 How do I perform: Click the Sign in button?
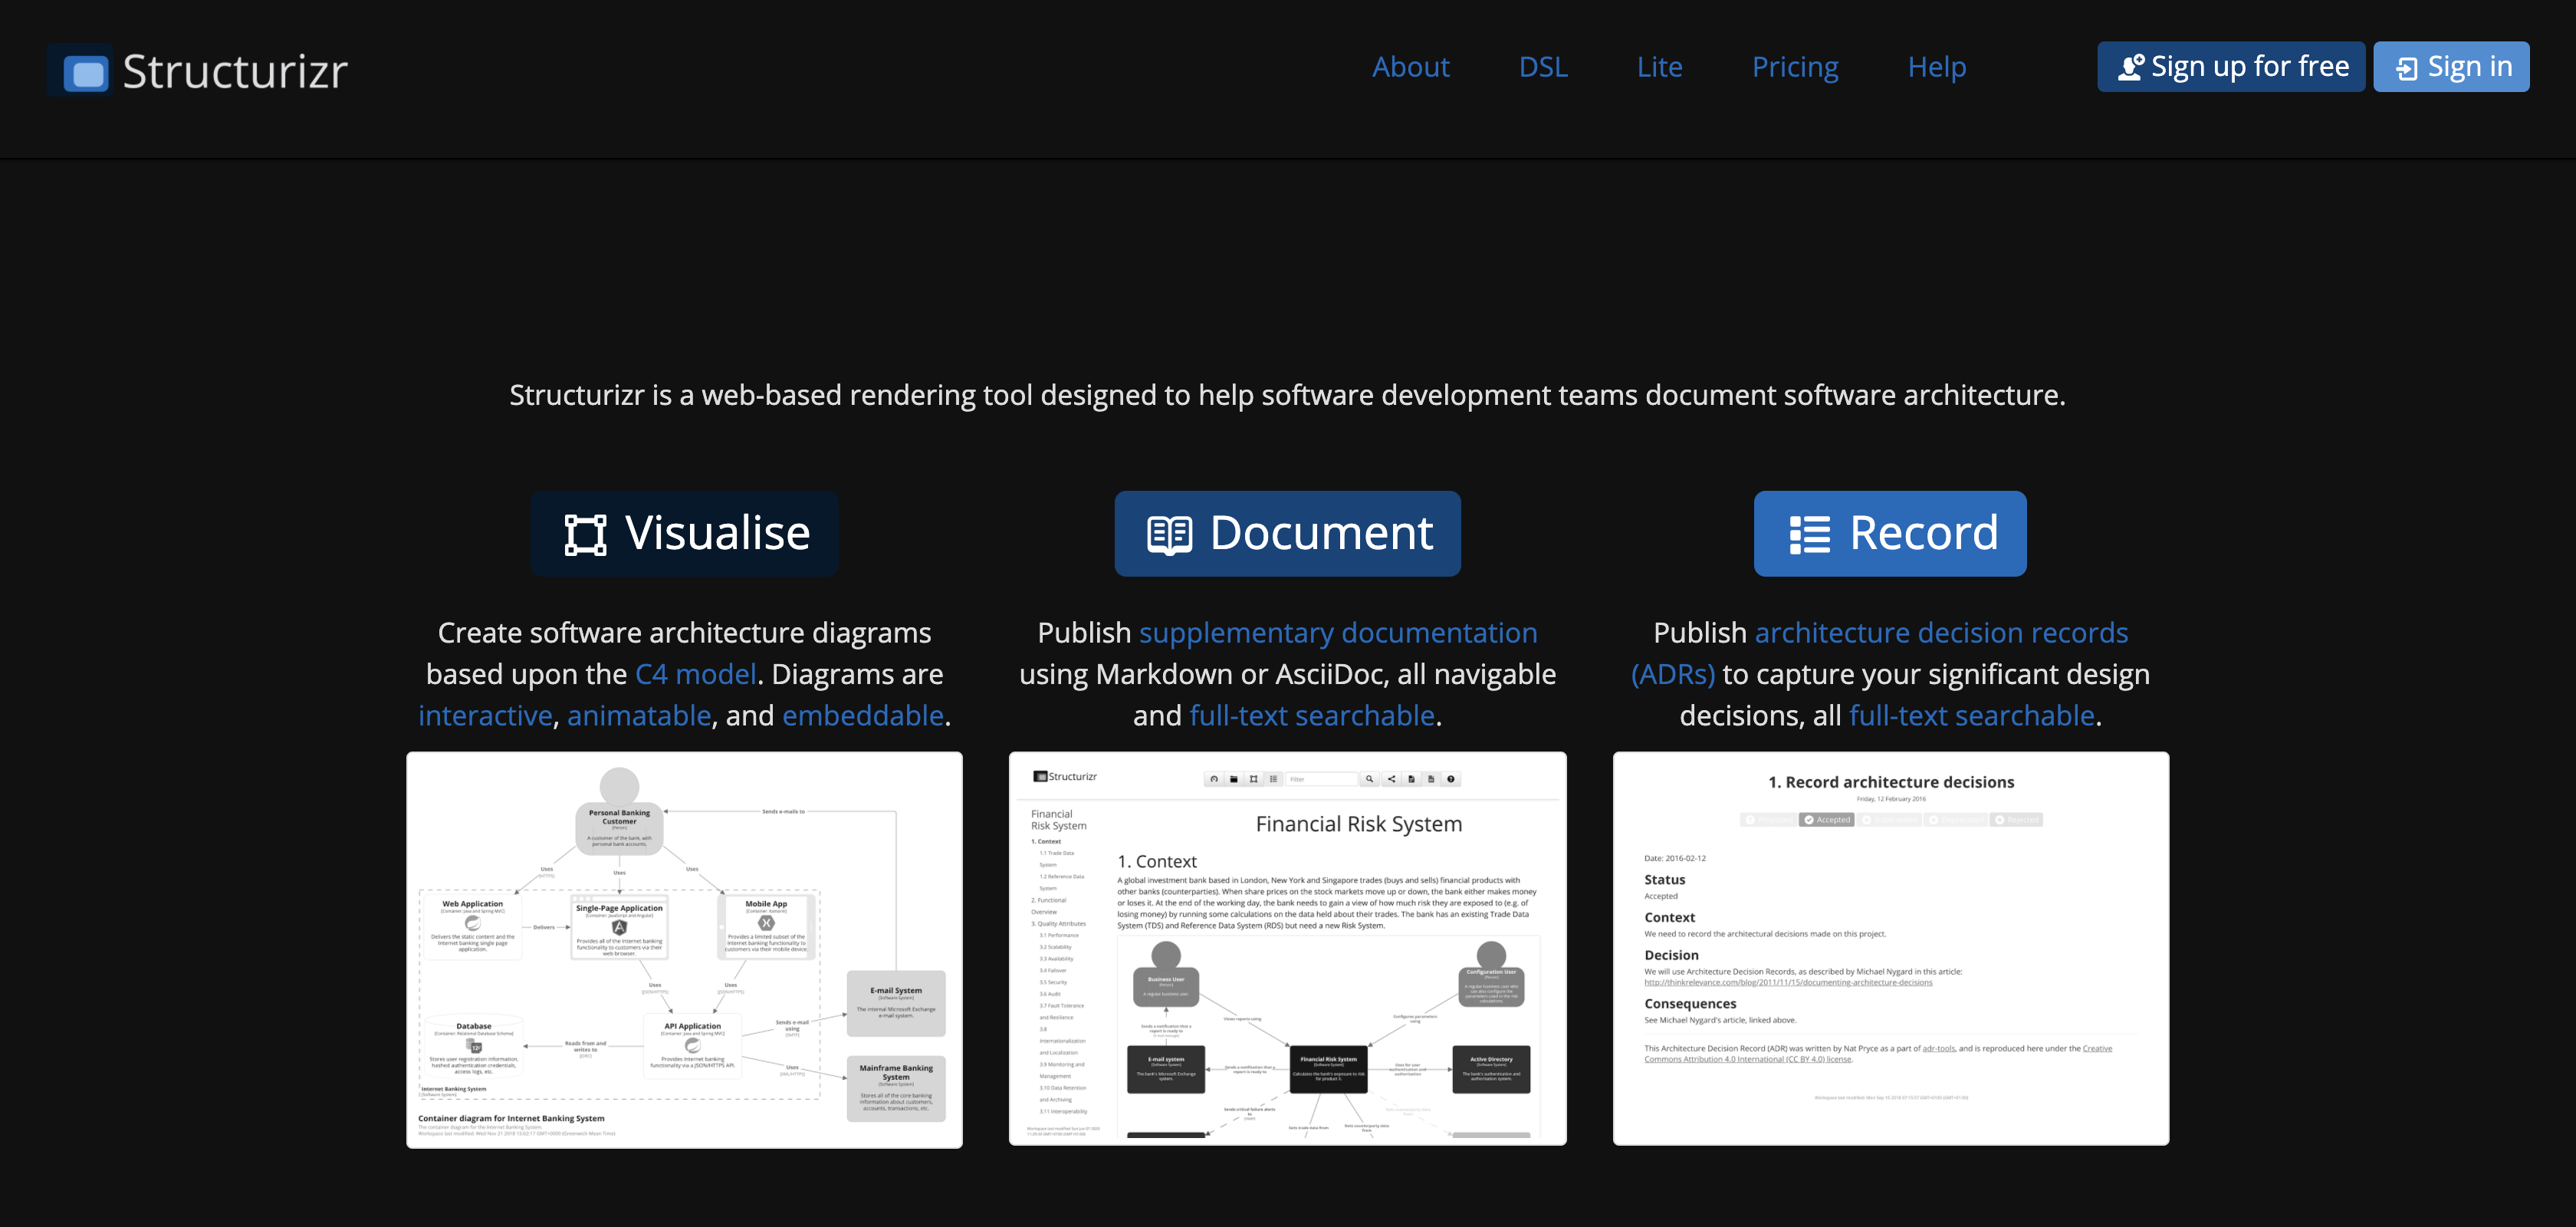click(2451, 67)
